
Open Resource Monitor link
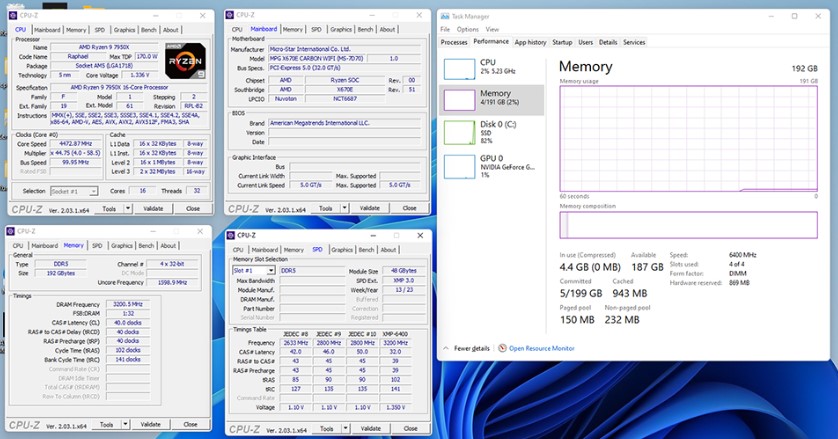click(541, 348)
